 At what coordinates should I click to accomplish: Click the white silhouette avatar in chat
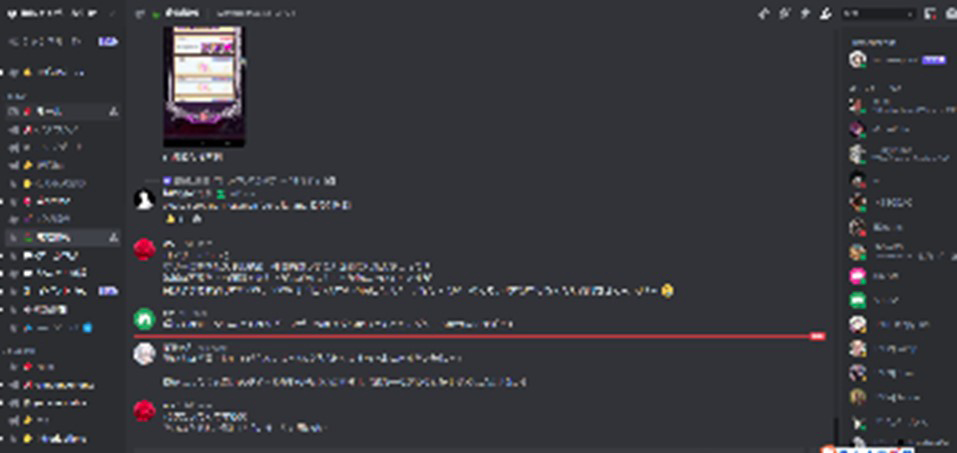[144, 199]
